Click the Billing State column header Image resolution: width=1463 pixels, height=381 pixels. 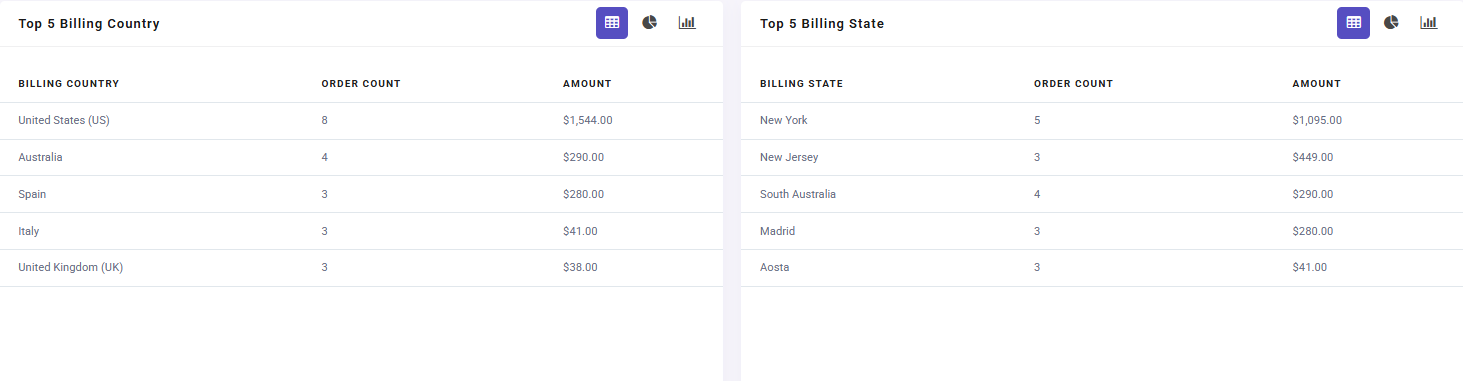coord(801,84)
